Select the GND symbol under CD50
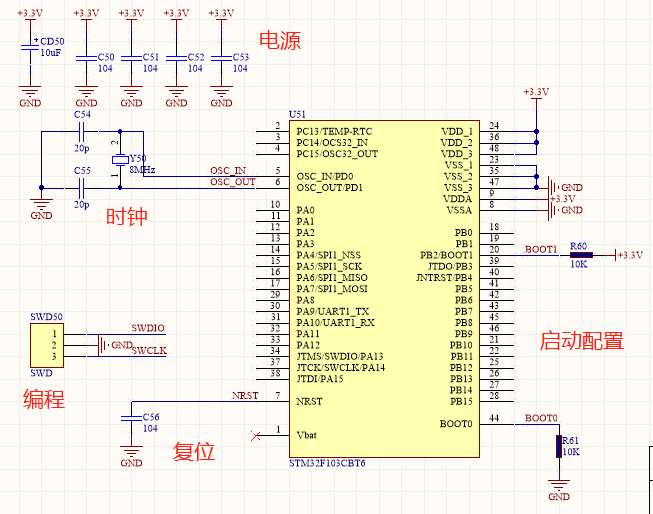This screenshot has height=514, width=653. click(x=30, y=97)
